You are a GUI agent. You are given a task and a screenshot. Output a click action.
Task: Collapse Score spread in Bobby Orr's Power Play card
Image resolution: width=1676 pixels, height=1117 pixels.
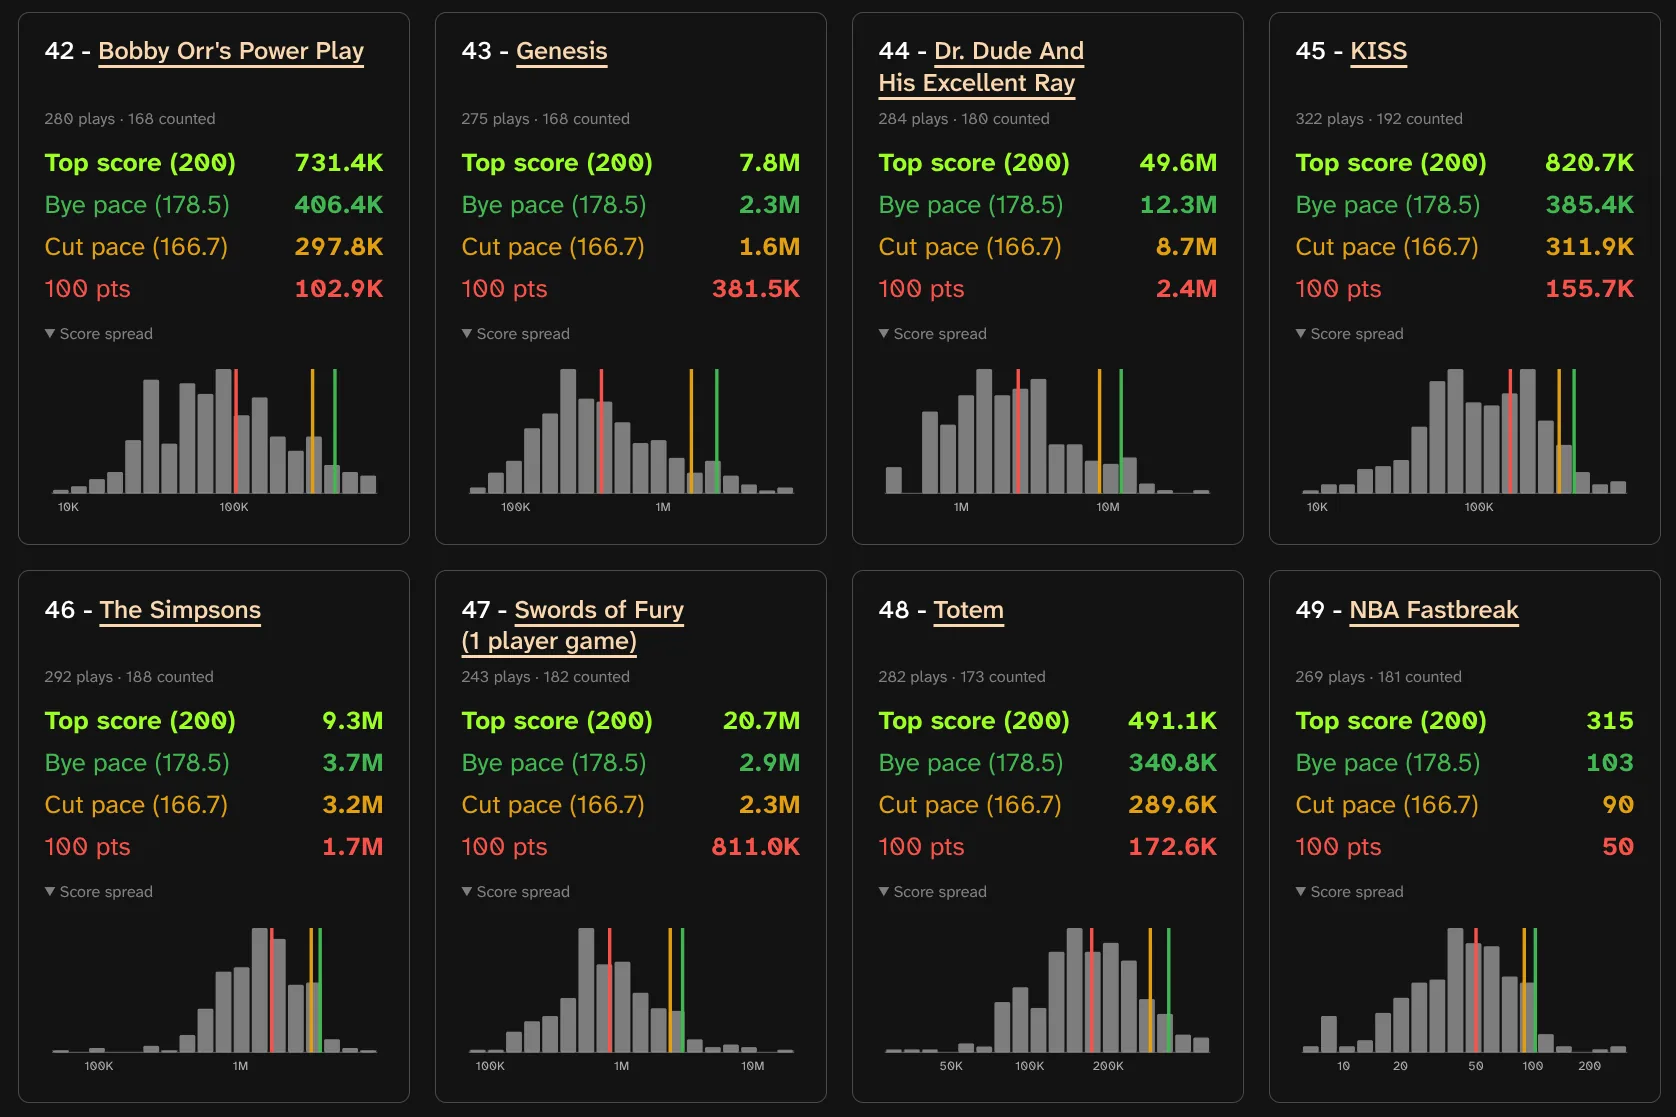(99, 334)
